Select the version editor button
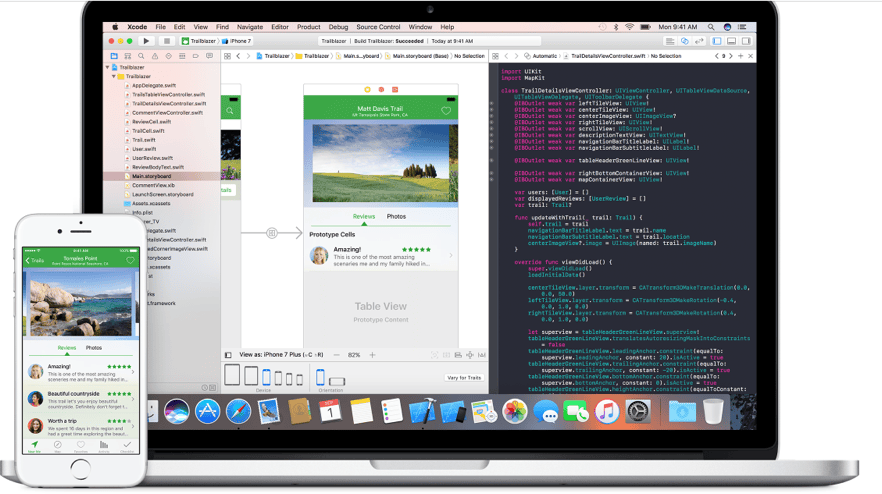This screenshot has width=882, height=494. tap(699, 41)
